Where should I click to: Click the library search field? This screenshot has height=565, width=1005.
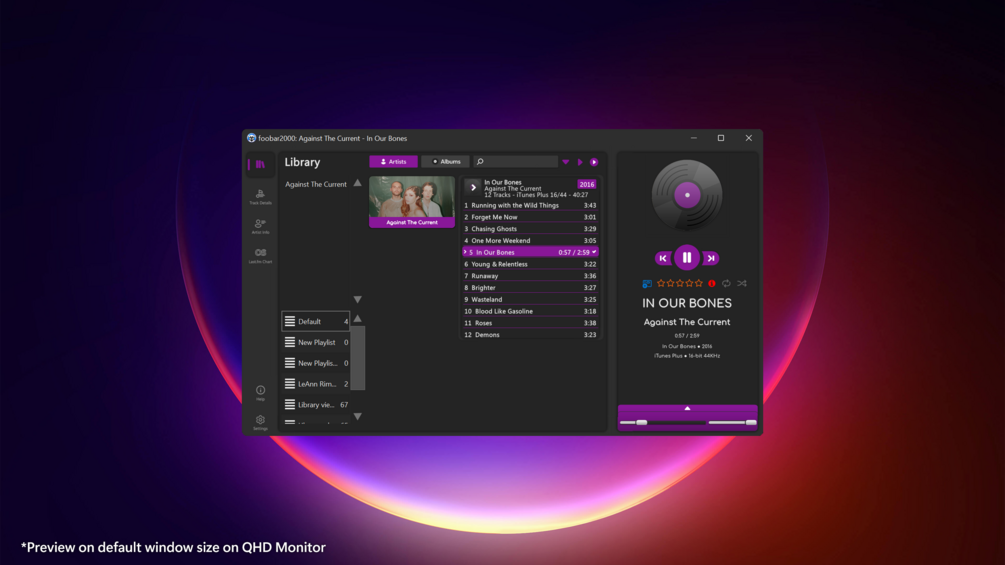click(516, 162)
